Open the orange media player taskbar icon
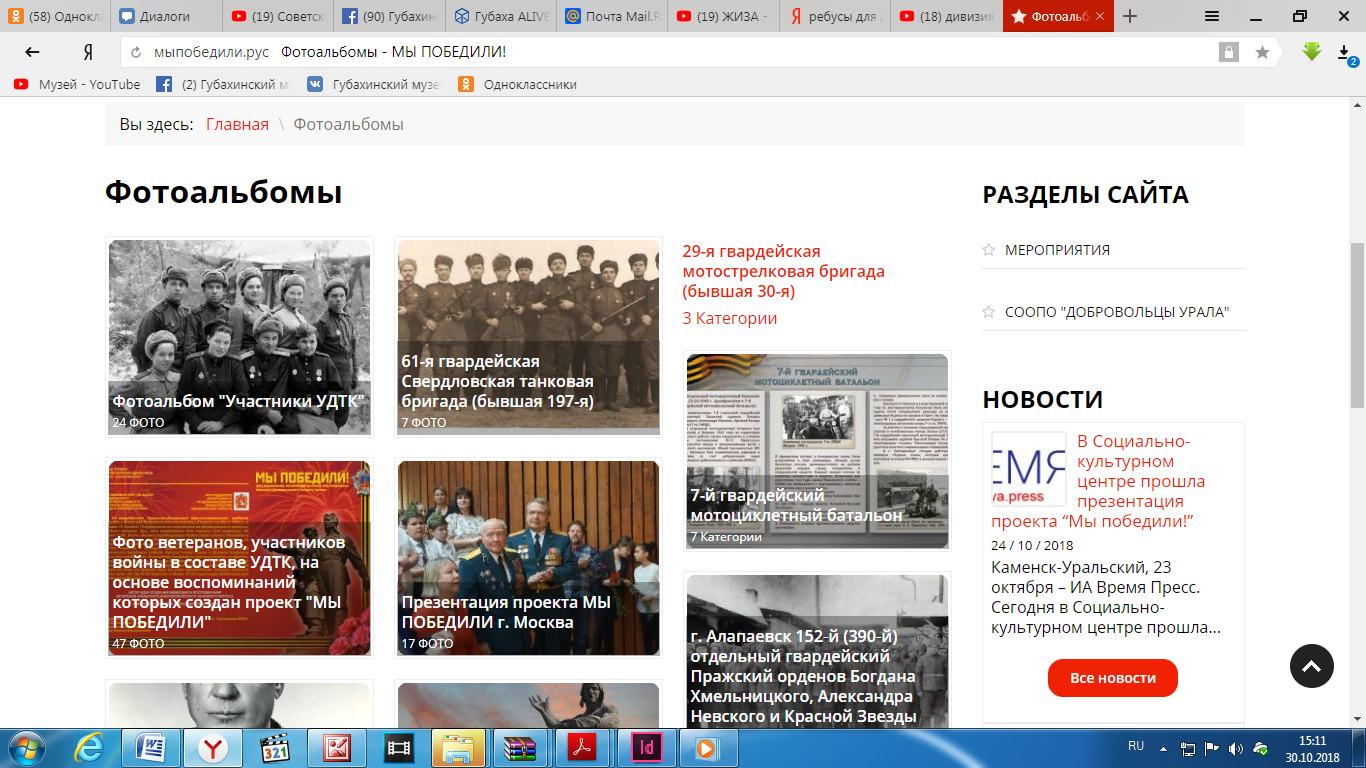 (706, 748)
